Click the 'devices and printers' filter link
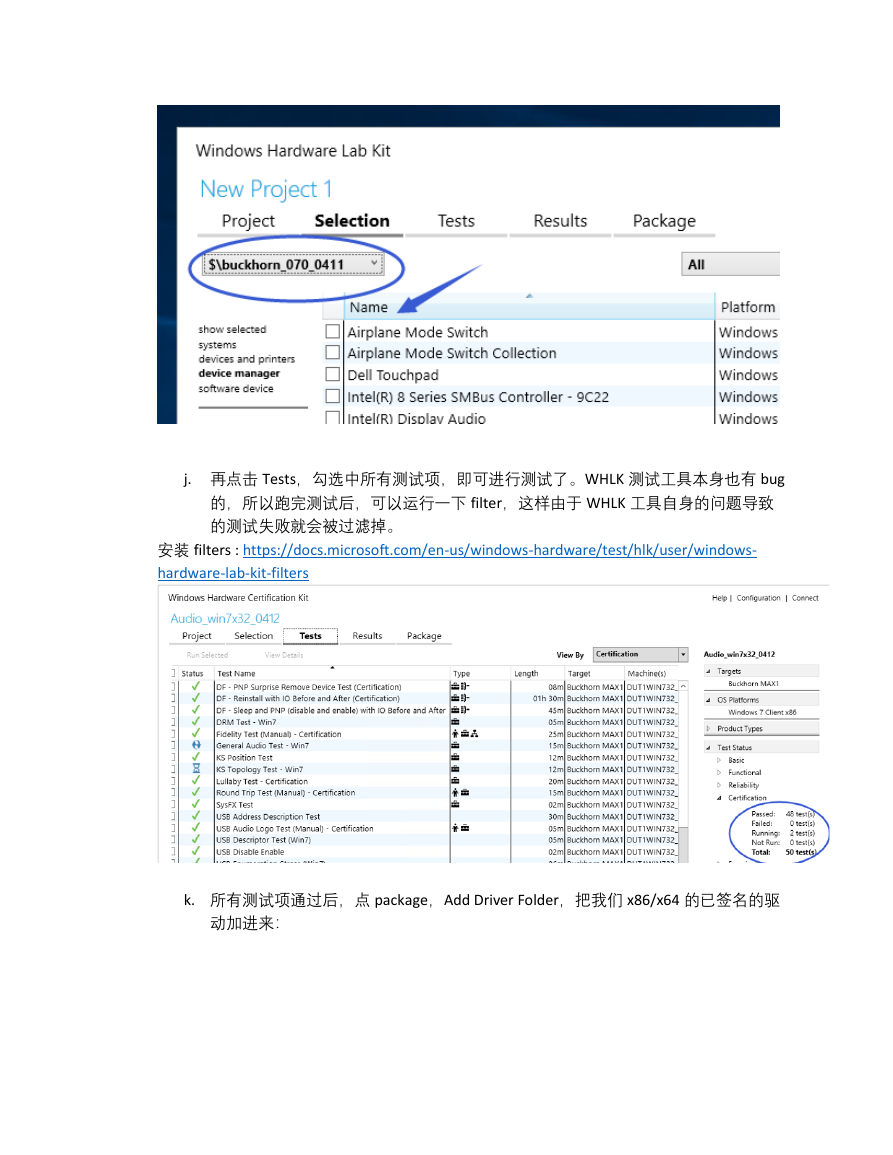The width and height of the screenshot is (893, 1155). pyautogui.click(x=246, y=359)
